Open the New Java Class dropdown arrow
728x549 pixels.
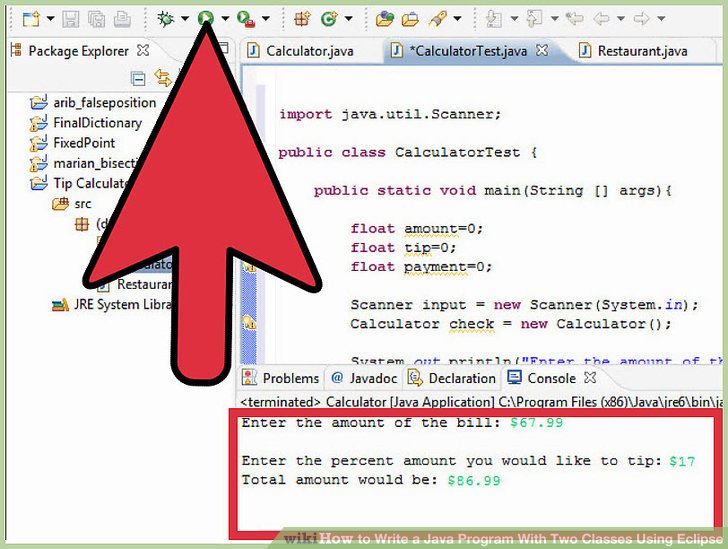[x=348, y=19]
